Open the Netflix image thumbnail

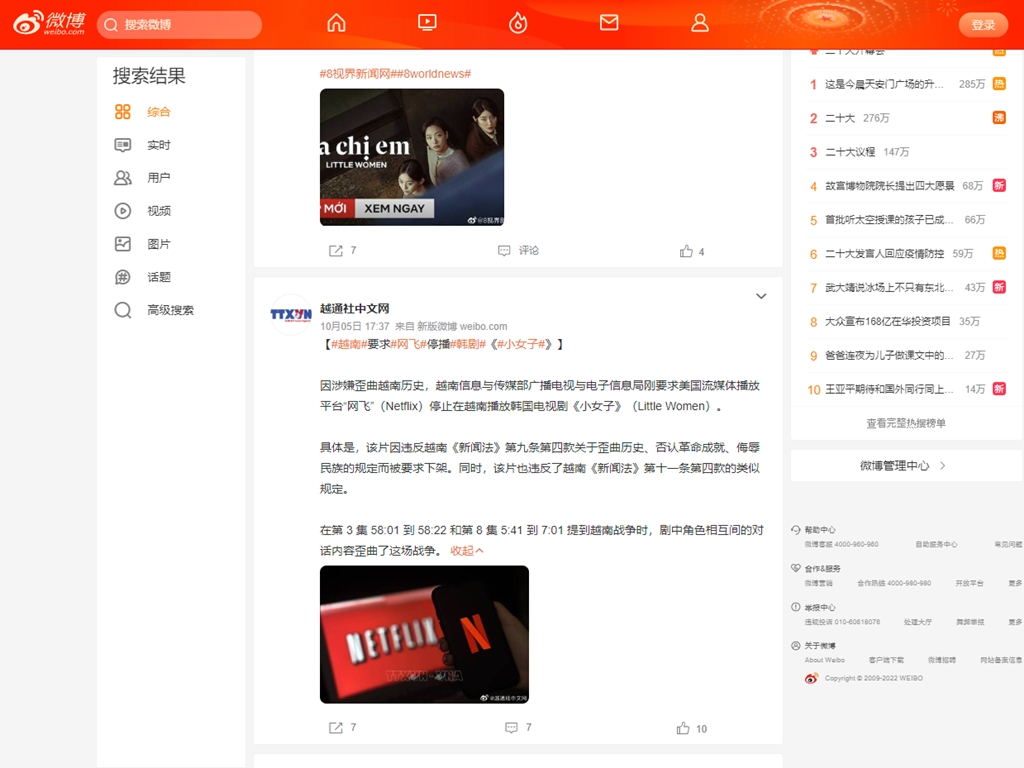click(x=424, y=634)
